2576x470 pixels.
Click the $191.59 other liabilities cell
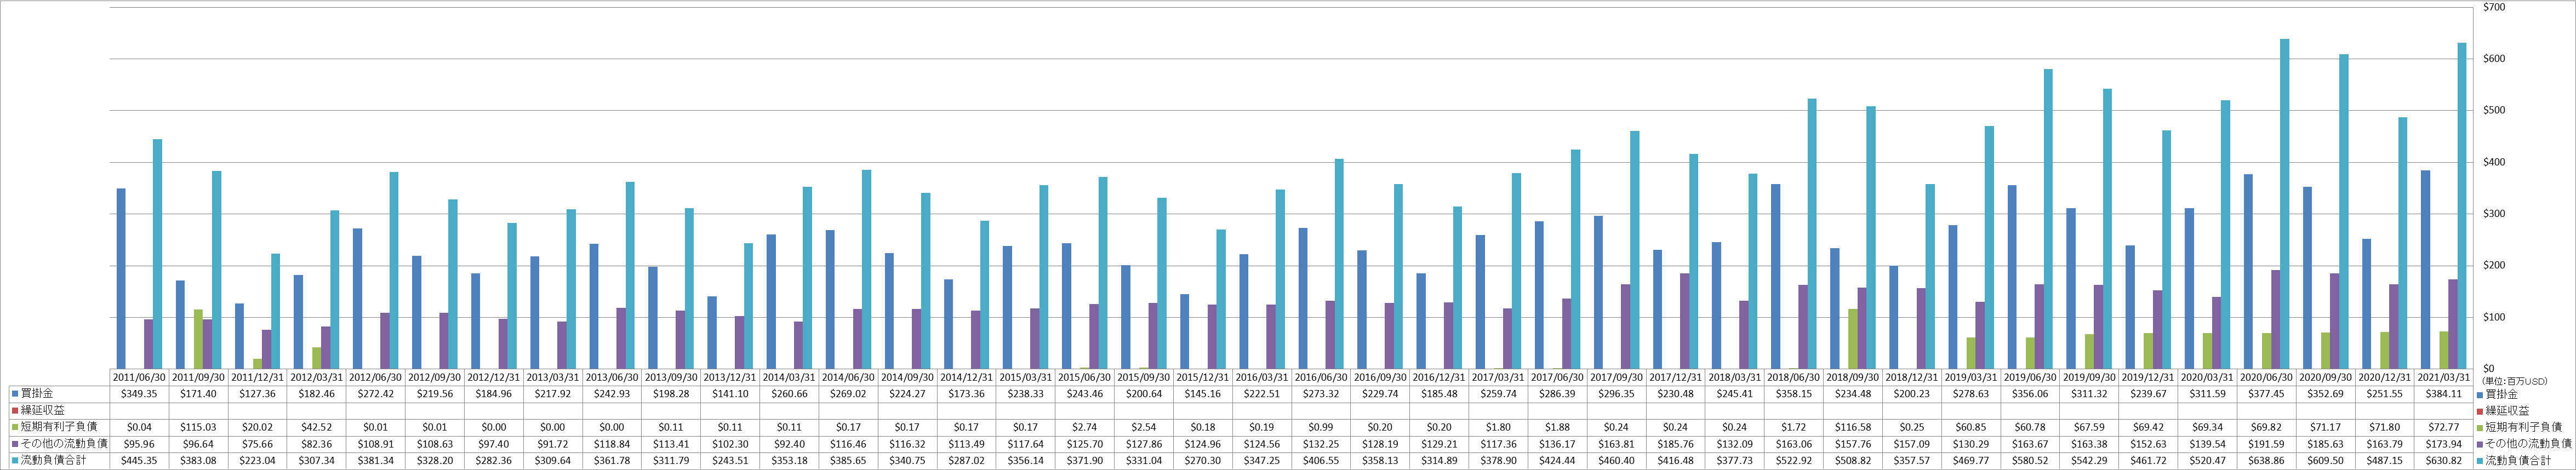tap(2267, 443)
